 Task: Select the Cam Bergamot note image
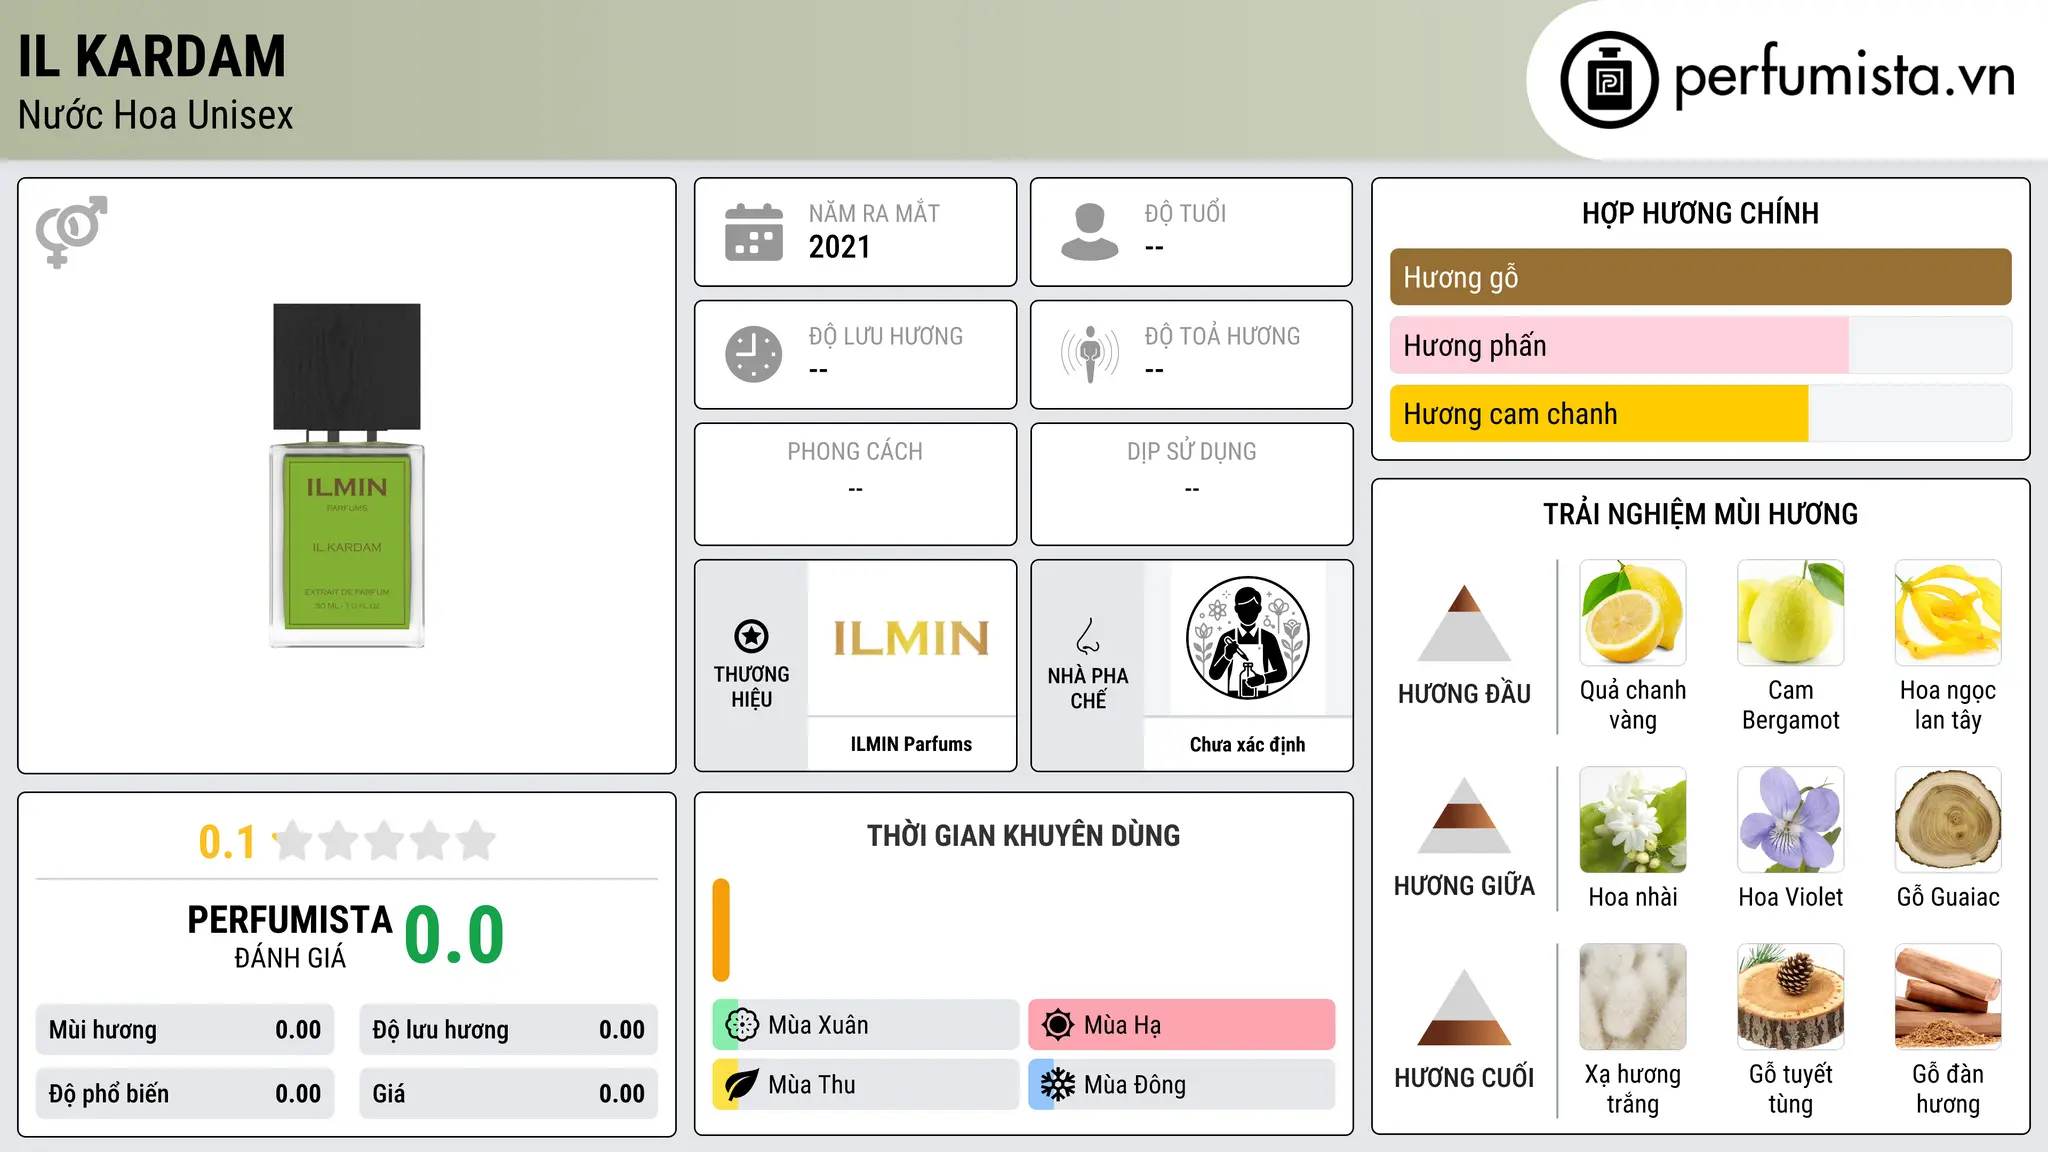pos(1790,613)
